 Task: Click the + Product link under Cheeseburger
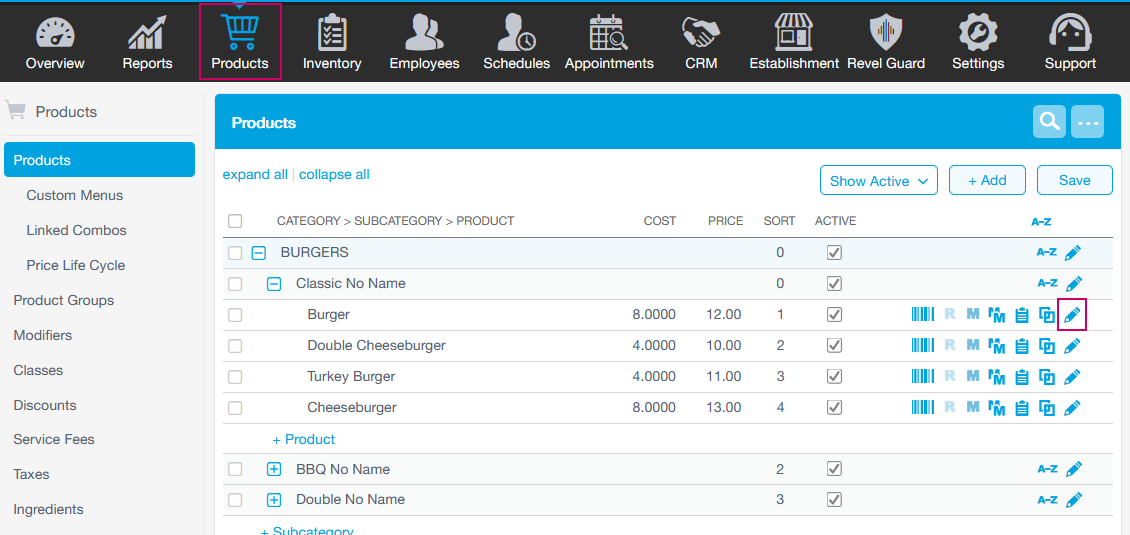click(x=304, y=439)
